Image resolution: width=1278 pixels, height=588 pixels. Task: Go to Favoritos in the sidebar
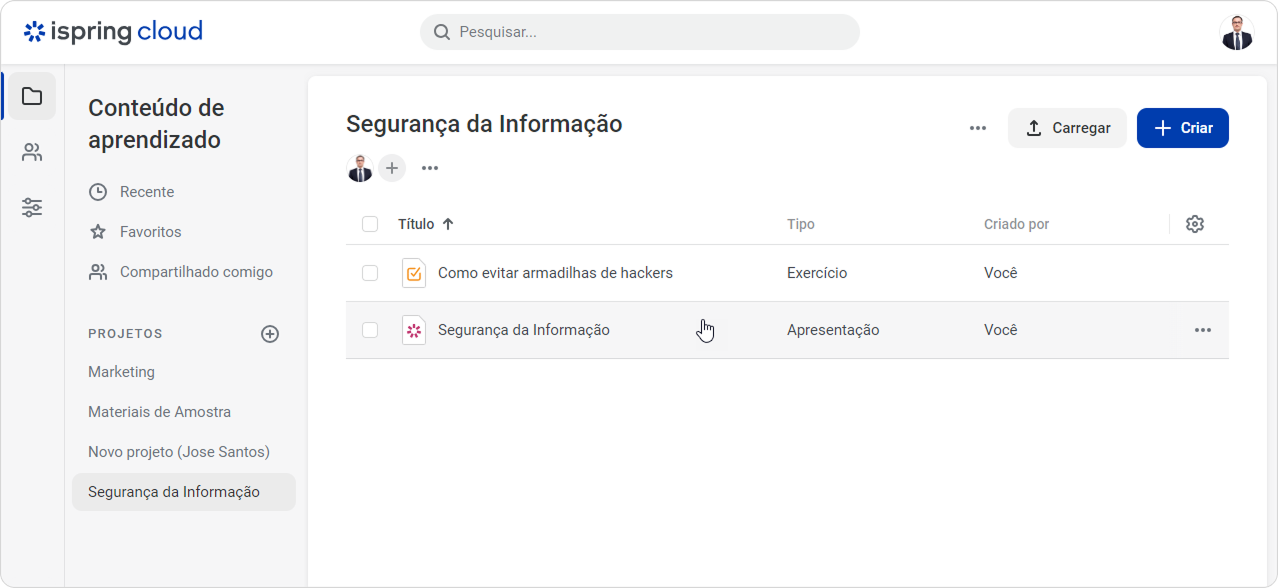coord(150,232)
